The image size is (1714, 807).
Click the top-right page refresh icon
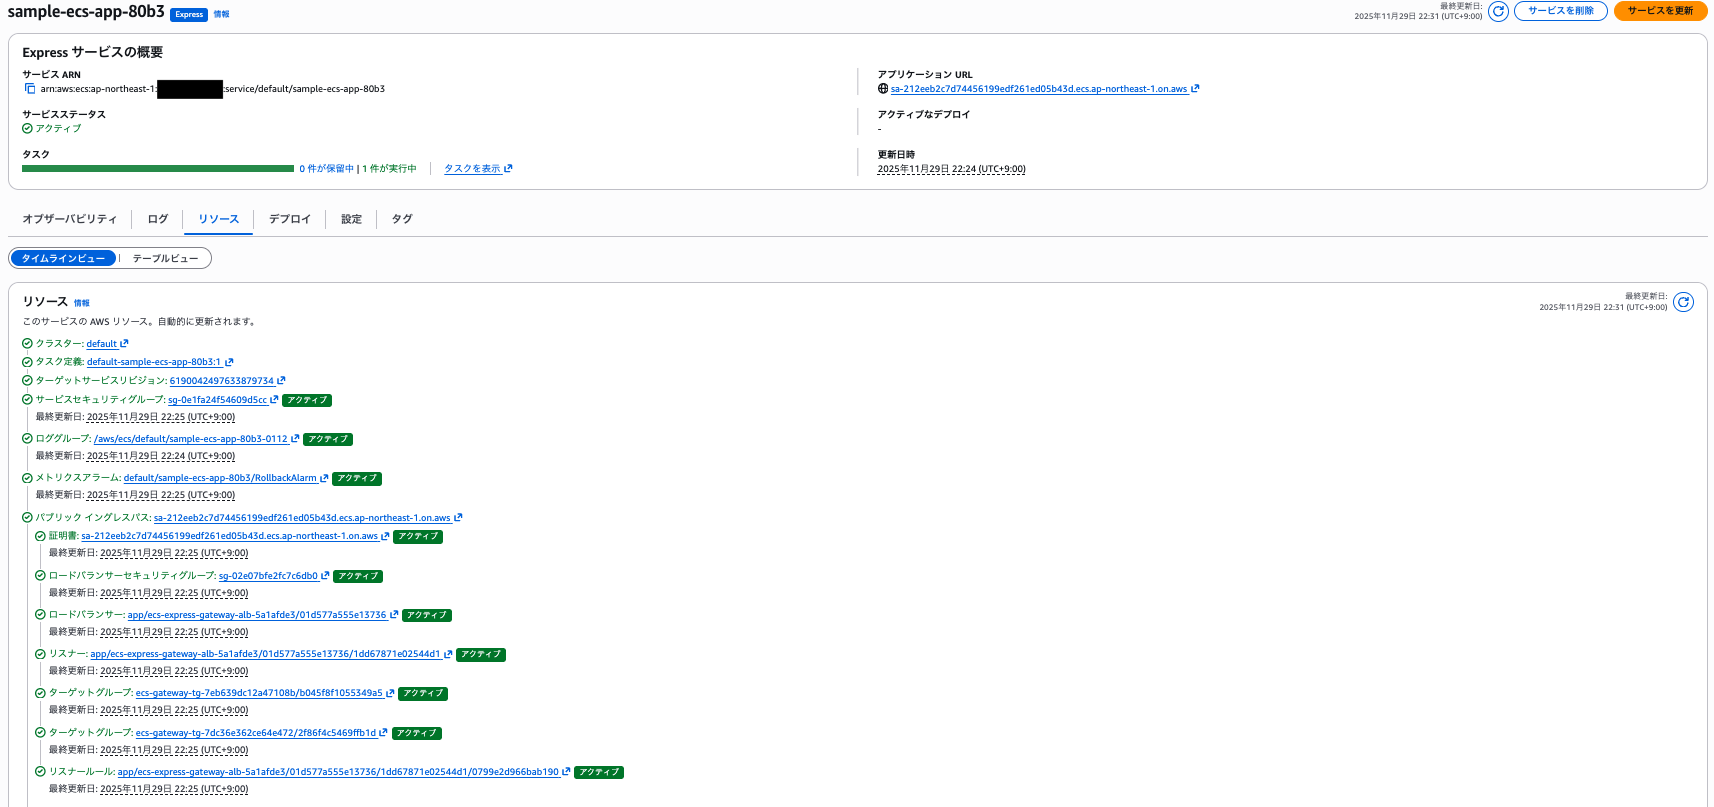pos(1498,11)
